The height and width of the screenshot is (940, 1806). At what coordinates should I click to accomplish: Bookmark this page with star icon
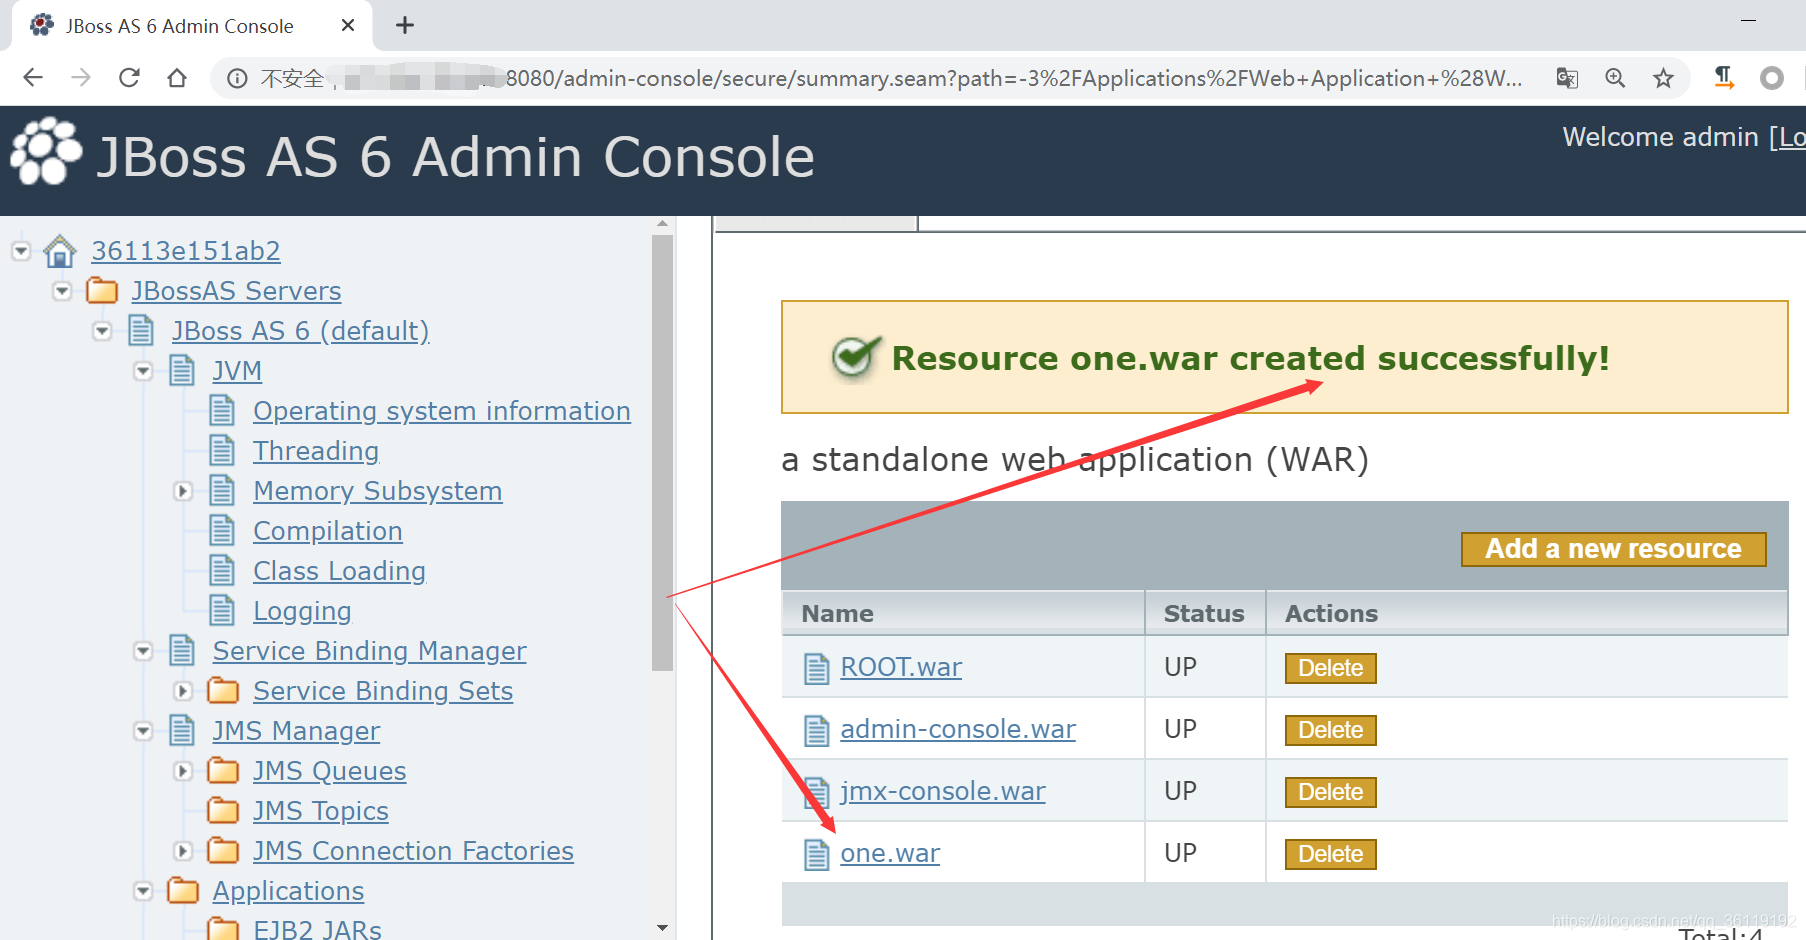pos(1663,78)
